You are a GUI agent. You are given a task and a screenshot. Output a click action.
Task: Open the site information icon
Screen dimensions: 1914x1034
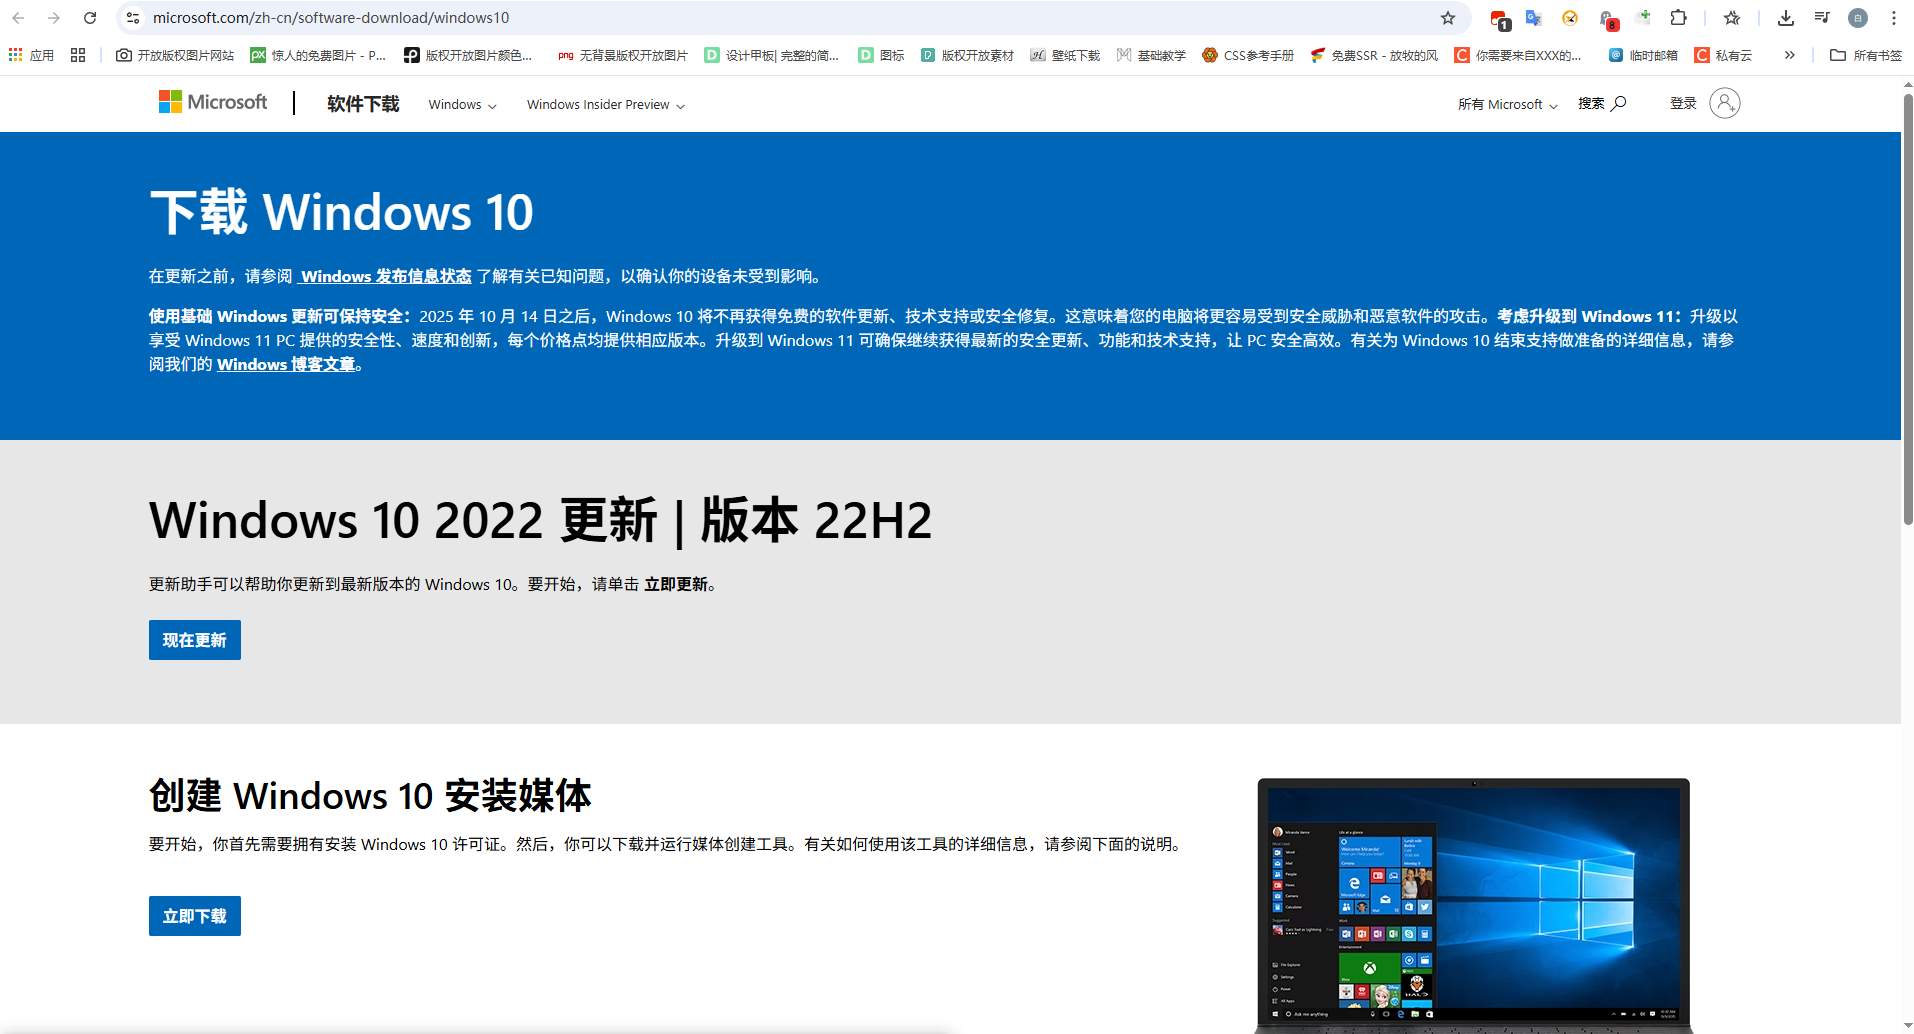coord(133,18)
